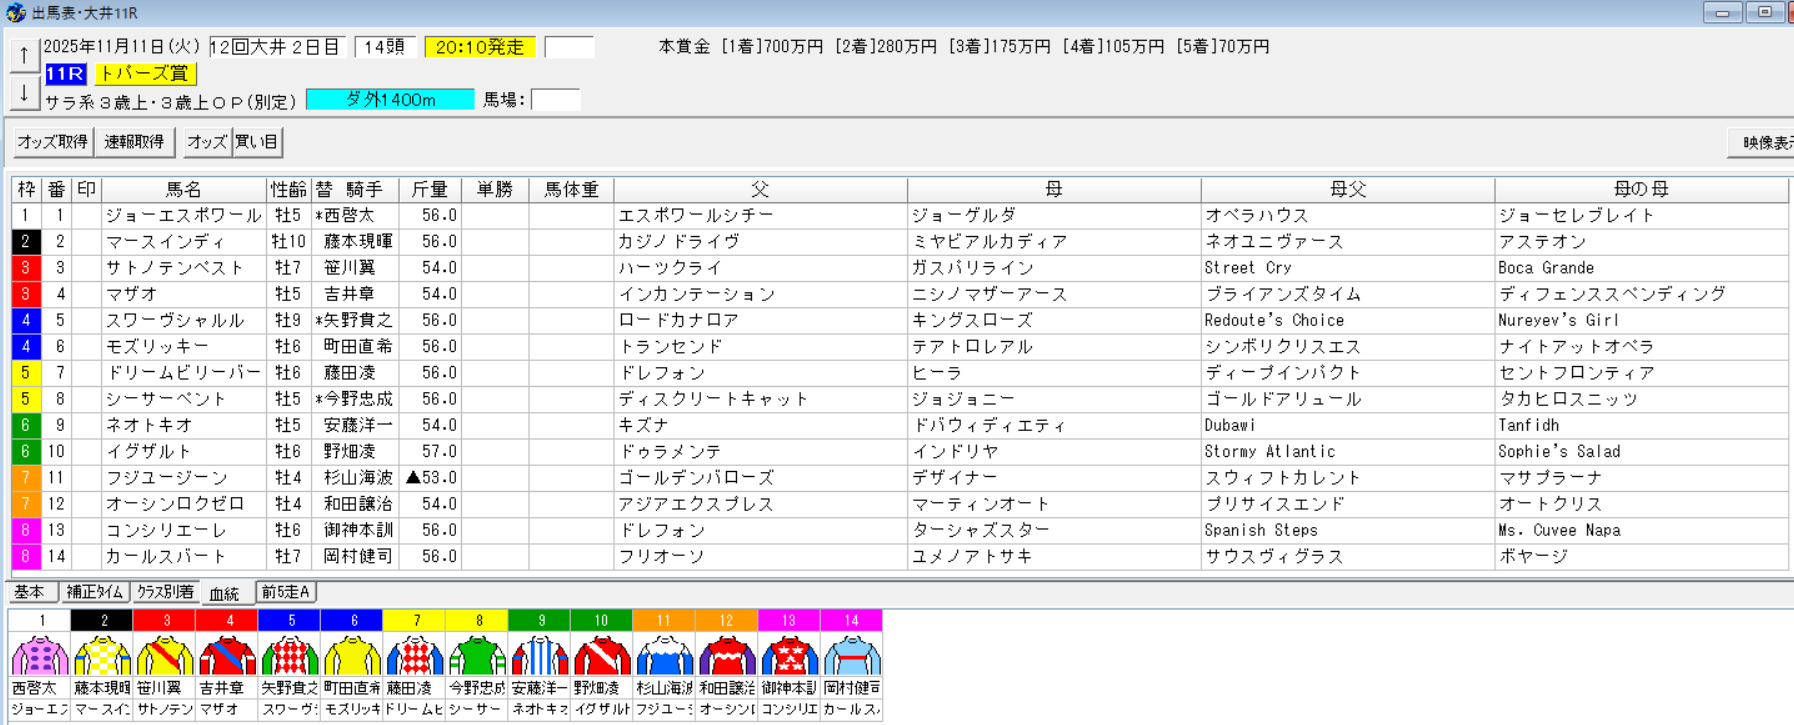Click the 速報取得 button
This screenshot has height=725, width=1794.
[134, 142]
